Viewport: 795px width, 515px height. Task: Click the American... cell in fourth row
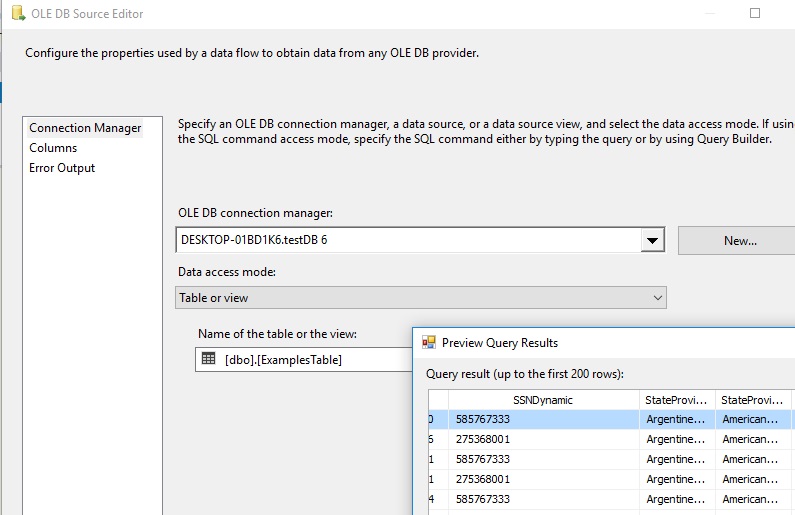(x=752, y=479)
